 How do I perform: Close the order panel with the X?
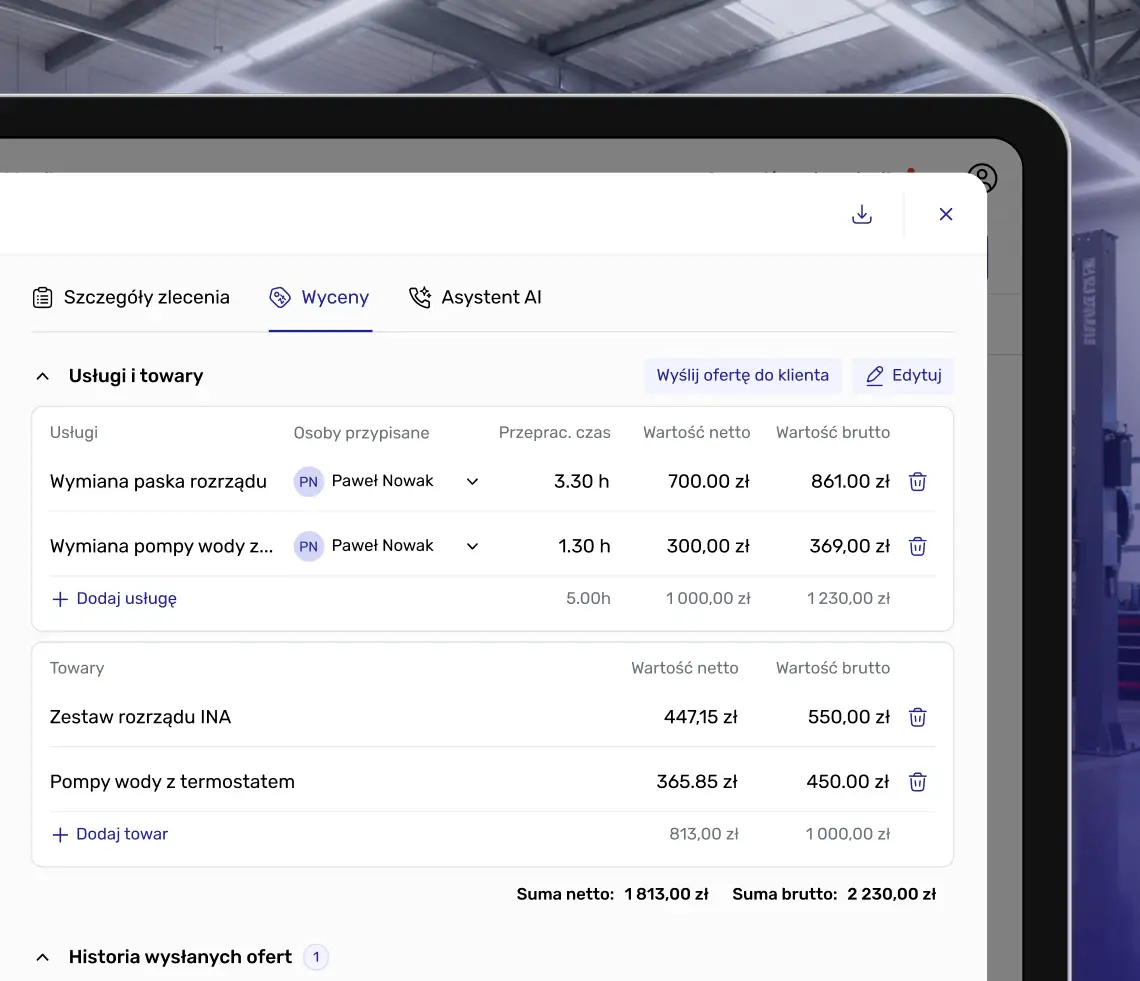click(945, 215)
